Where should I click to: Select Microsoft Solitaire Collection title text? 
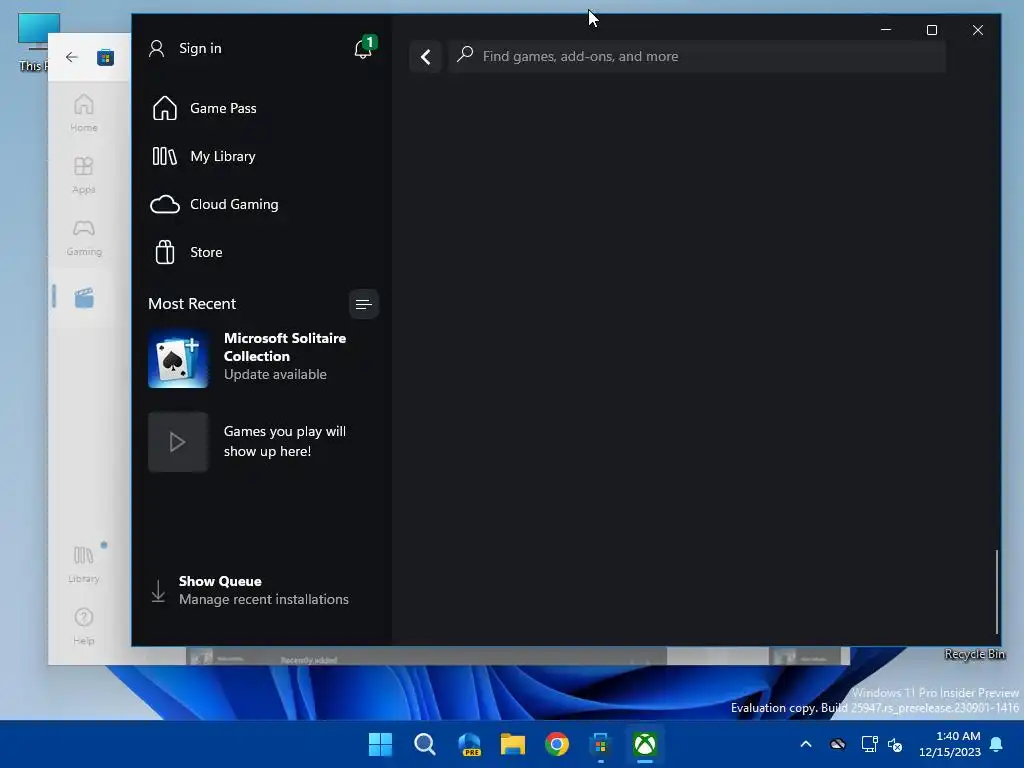[285, 347]
